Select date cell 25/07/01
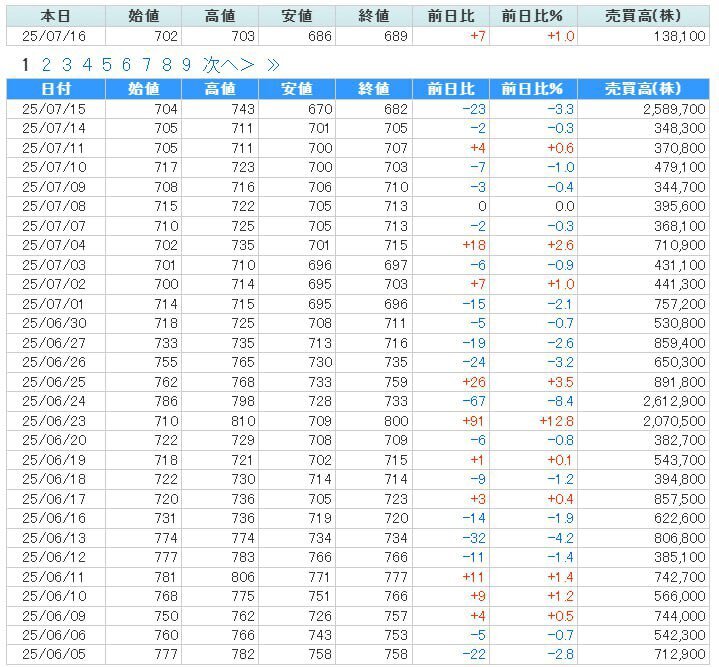Screen dimensions: 719x667 tap(54, 304)
